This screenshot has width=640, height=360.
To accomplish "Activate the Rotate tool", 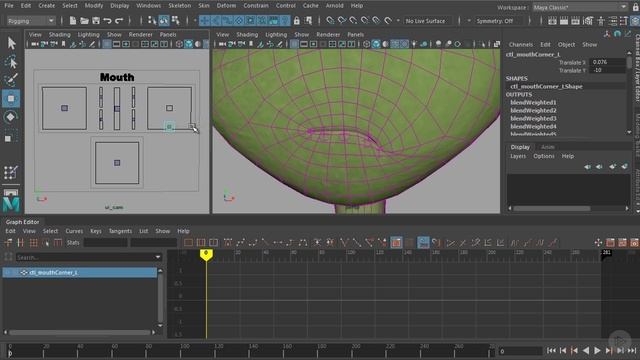I will click(x=11, y=117).
